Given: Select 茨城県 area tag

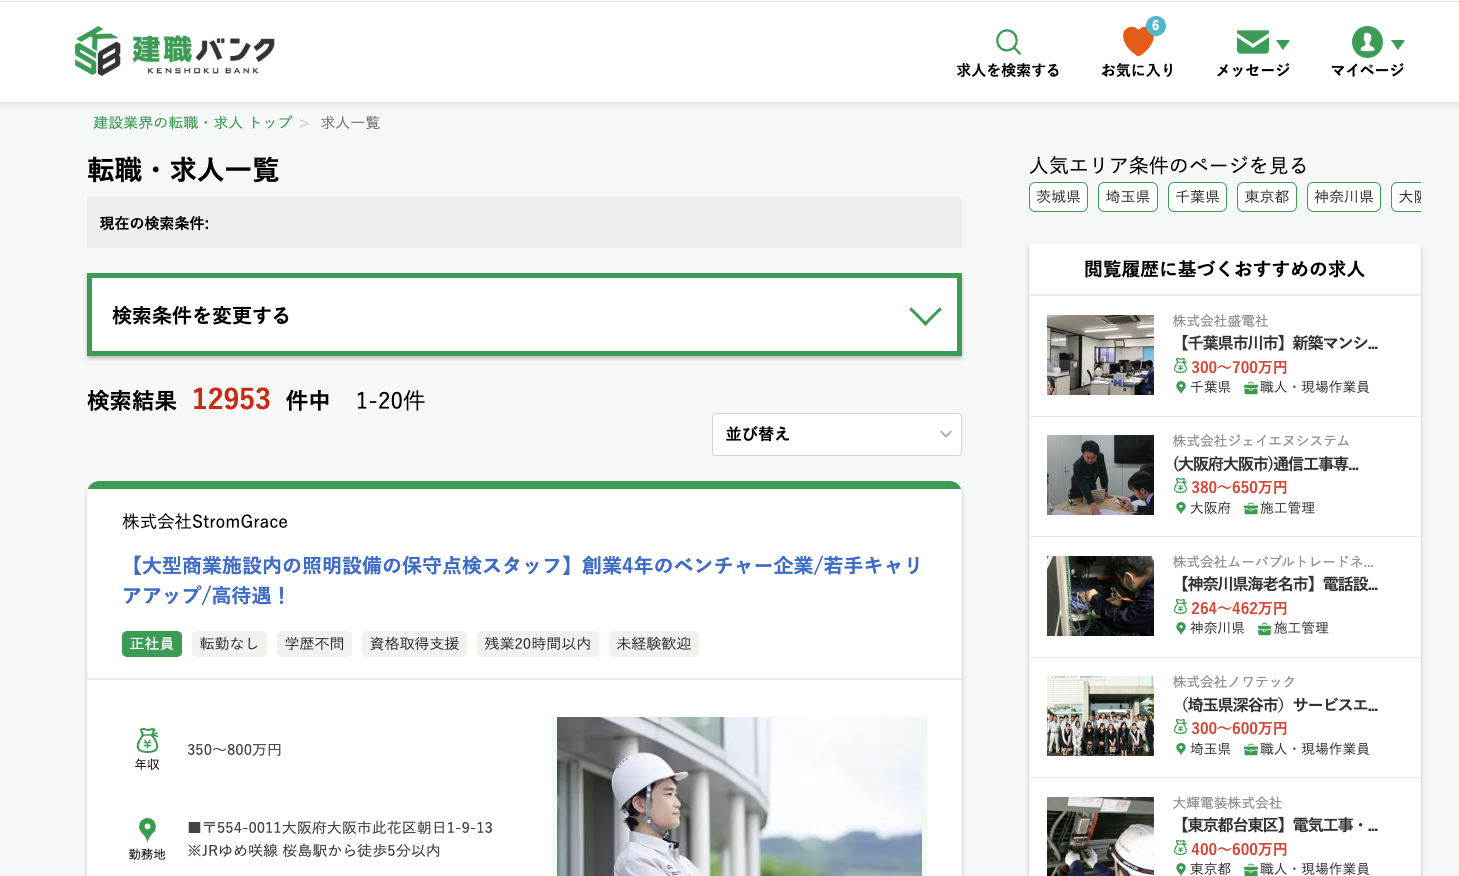Looking at the screenshot, I should [1058, 197].
